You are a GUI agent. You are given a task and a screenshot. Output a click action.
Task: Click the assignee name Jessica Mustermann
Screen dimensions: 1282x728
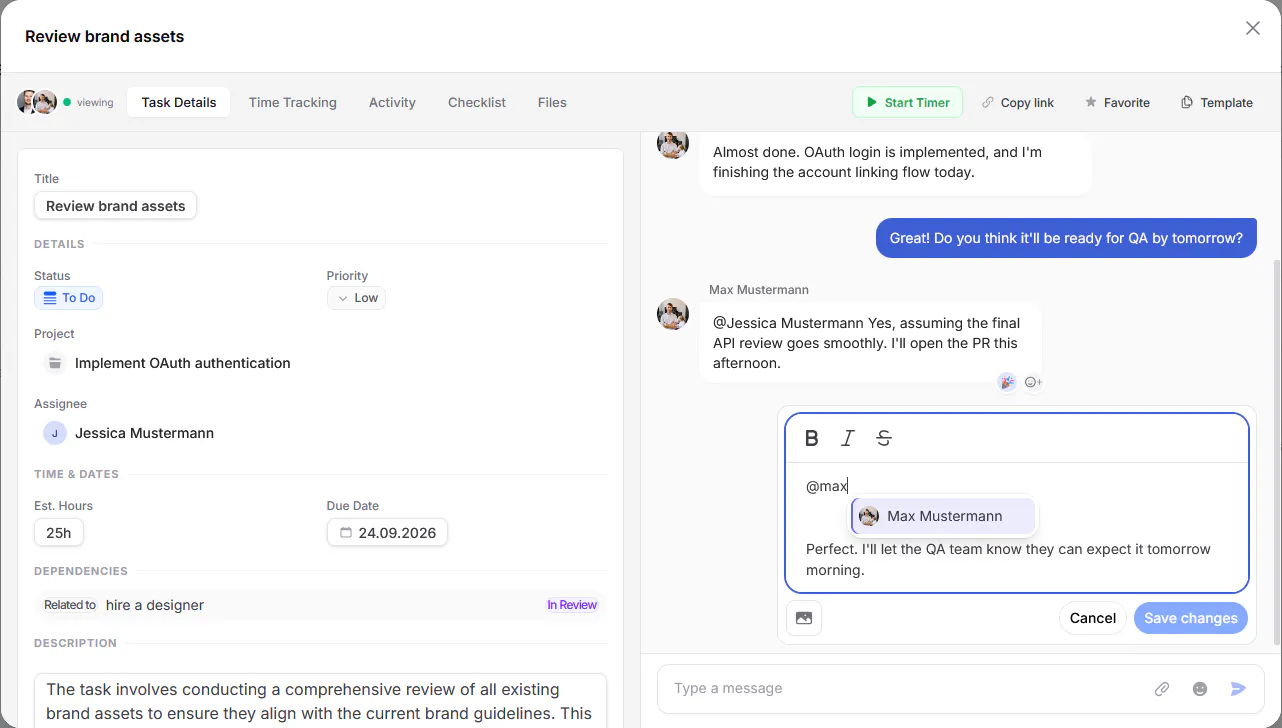[145, 433]
